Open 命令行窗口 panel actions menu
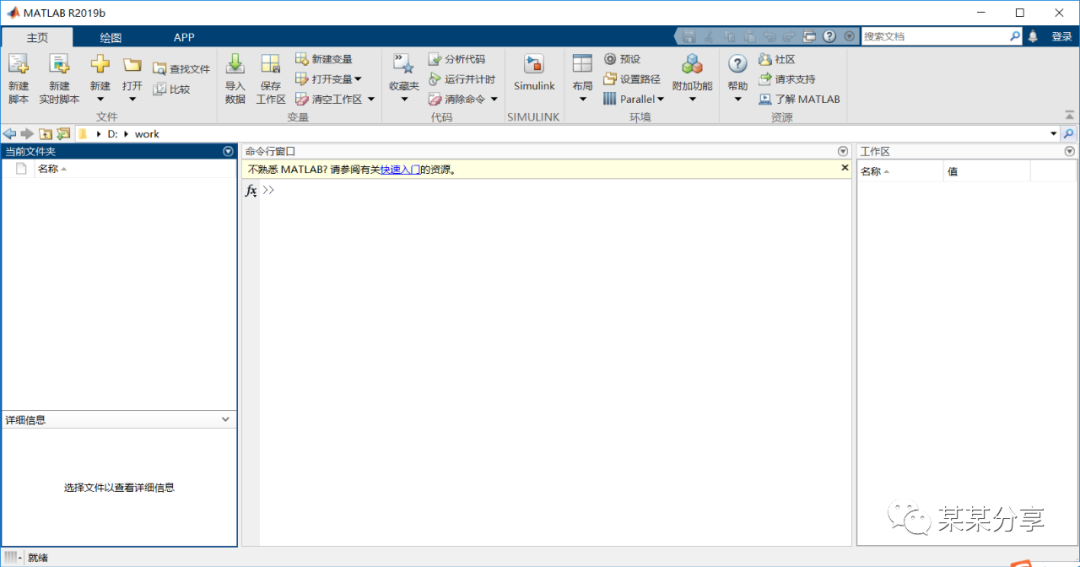 (842, 151)
